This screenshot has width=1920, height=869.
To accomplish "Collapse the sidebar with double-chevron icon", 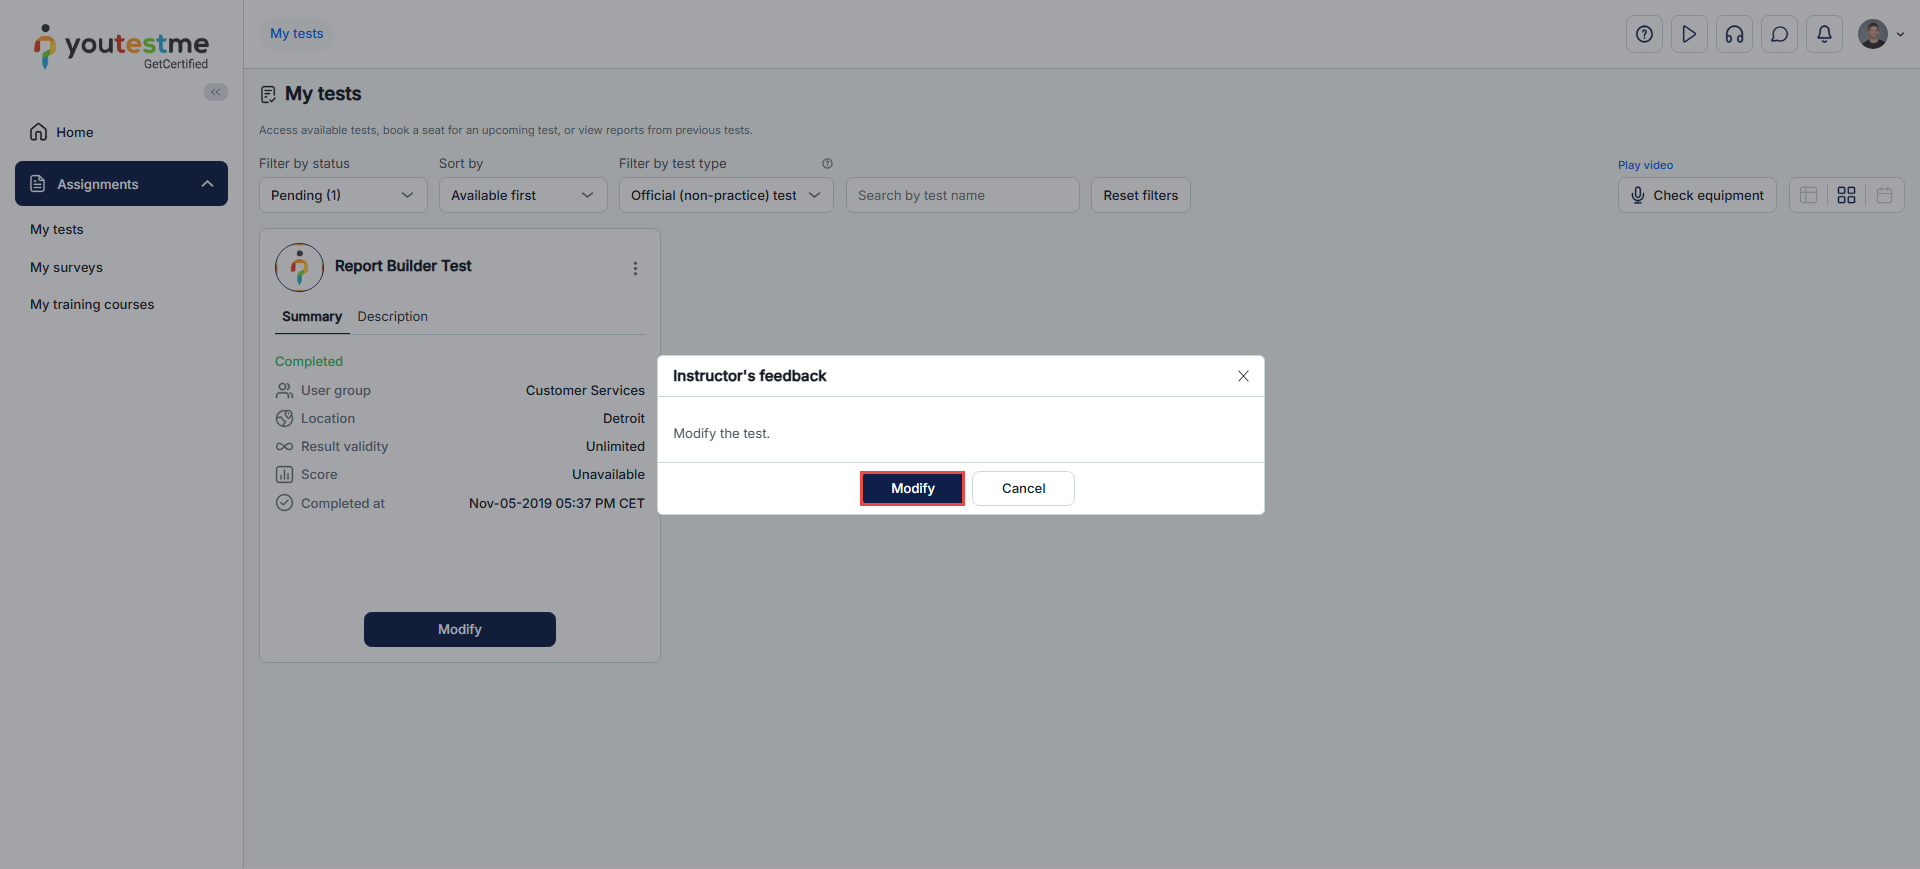I will pyautogui.click(x=216, y=92).
